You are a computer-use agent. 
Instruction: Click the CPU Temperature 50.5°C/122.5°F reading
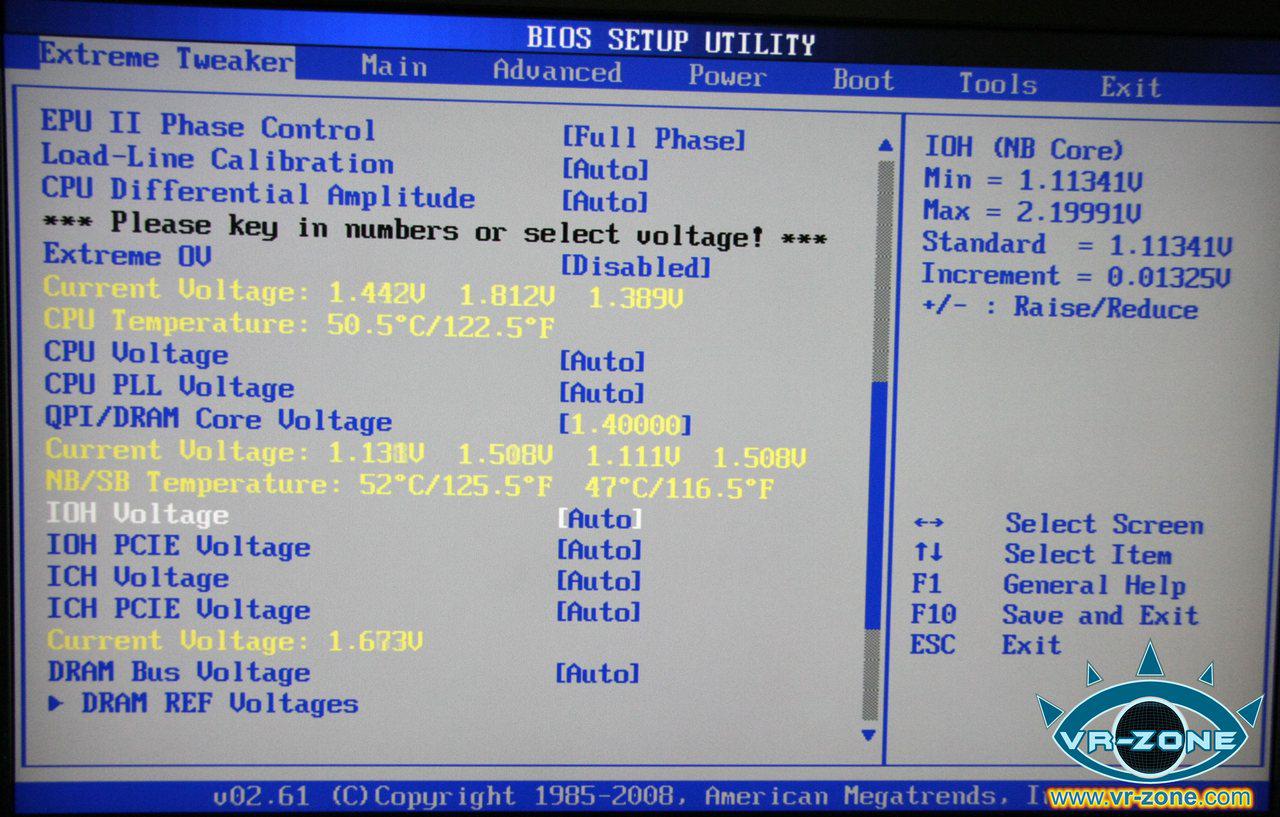pos(300,323)
